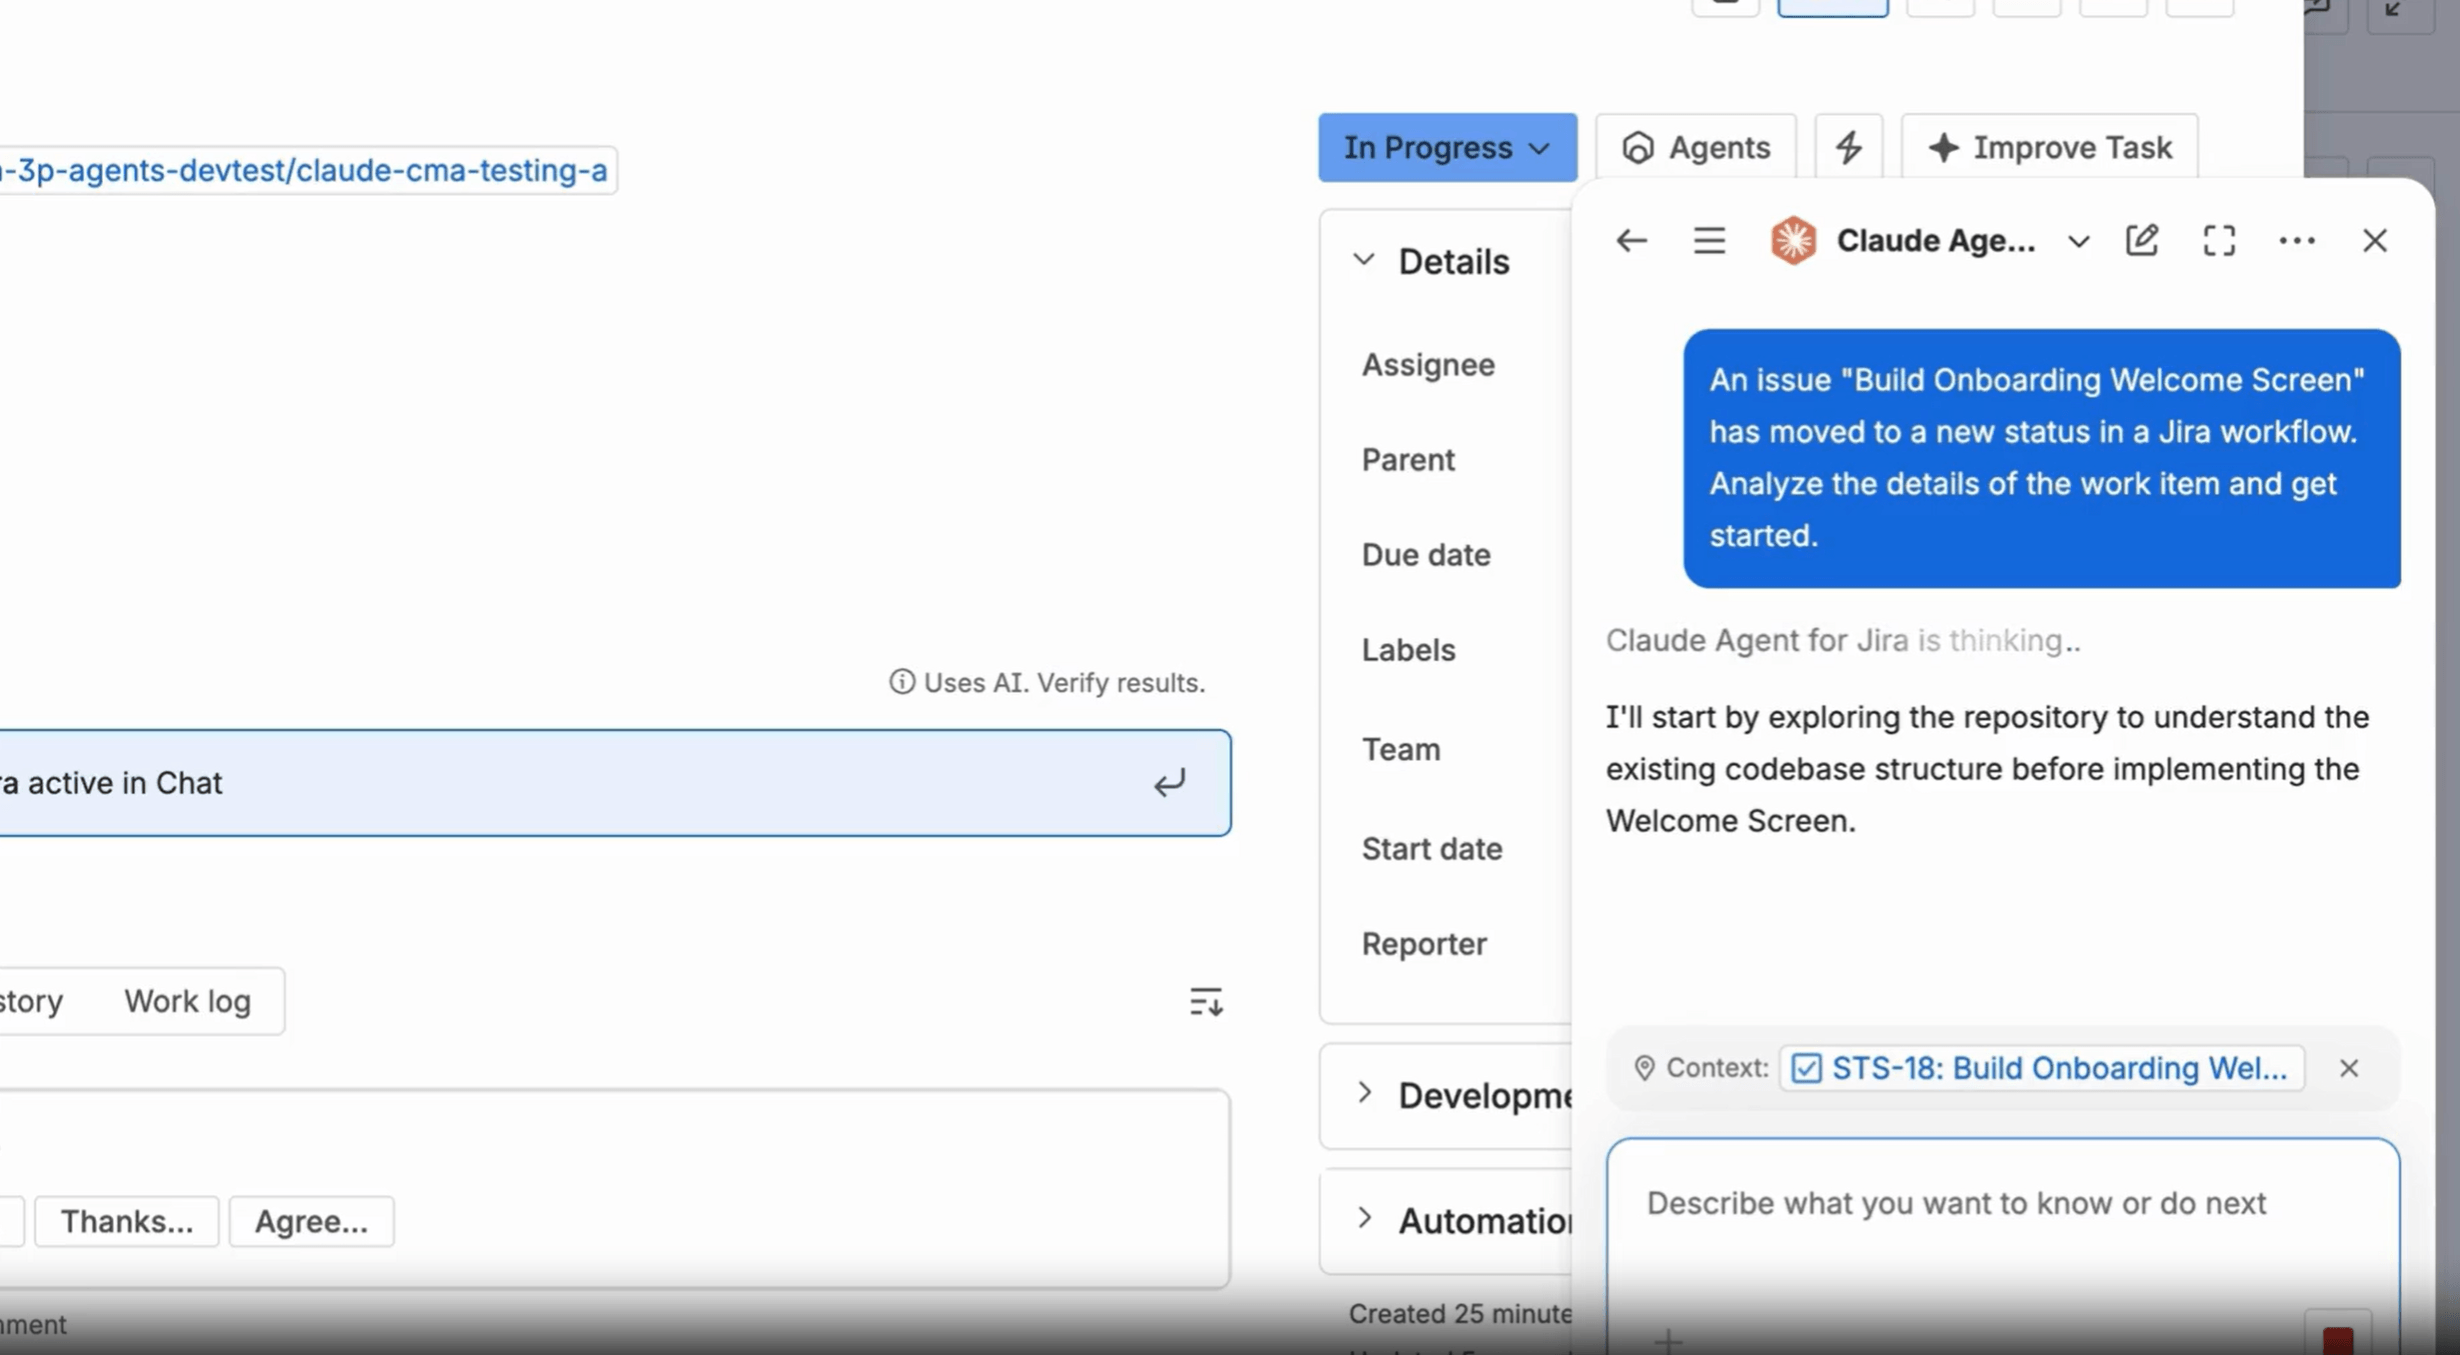This screenshot has width=2460, height=1355.
Task: Click the Agents button
Action: coord(1696,147)
